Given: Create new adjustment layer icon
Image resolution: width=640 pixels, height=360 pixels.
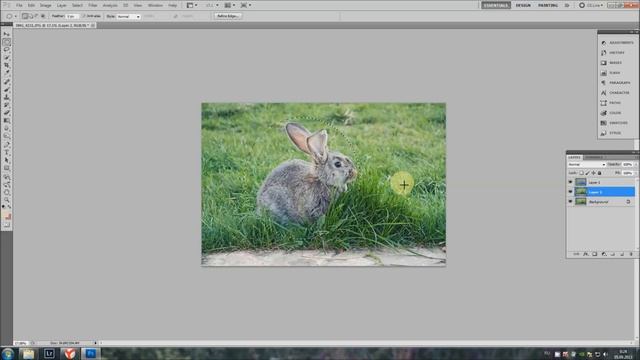Looking at the screenshot, I should pyautogui.click(x=604, y=254).
